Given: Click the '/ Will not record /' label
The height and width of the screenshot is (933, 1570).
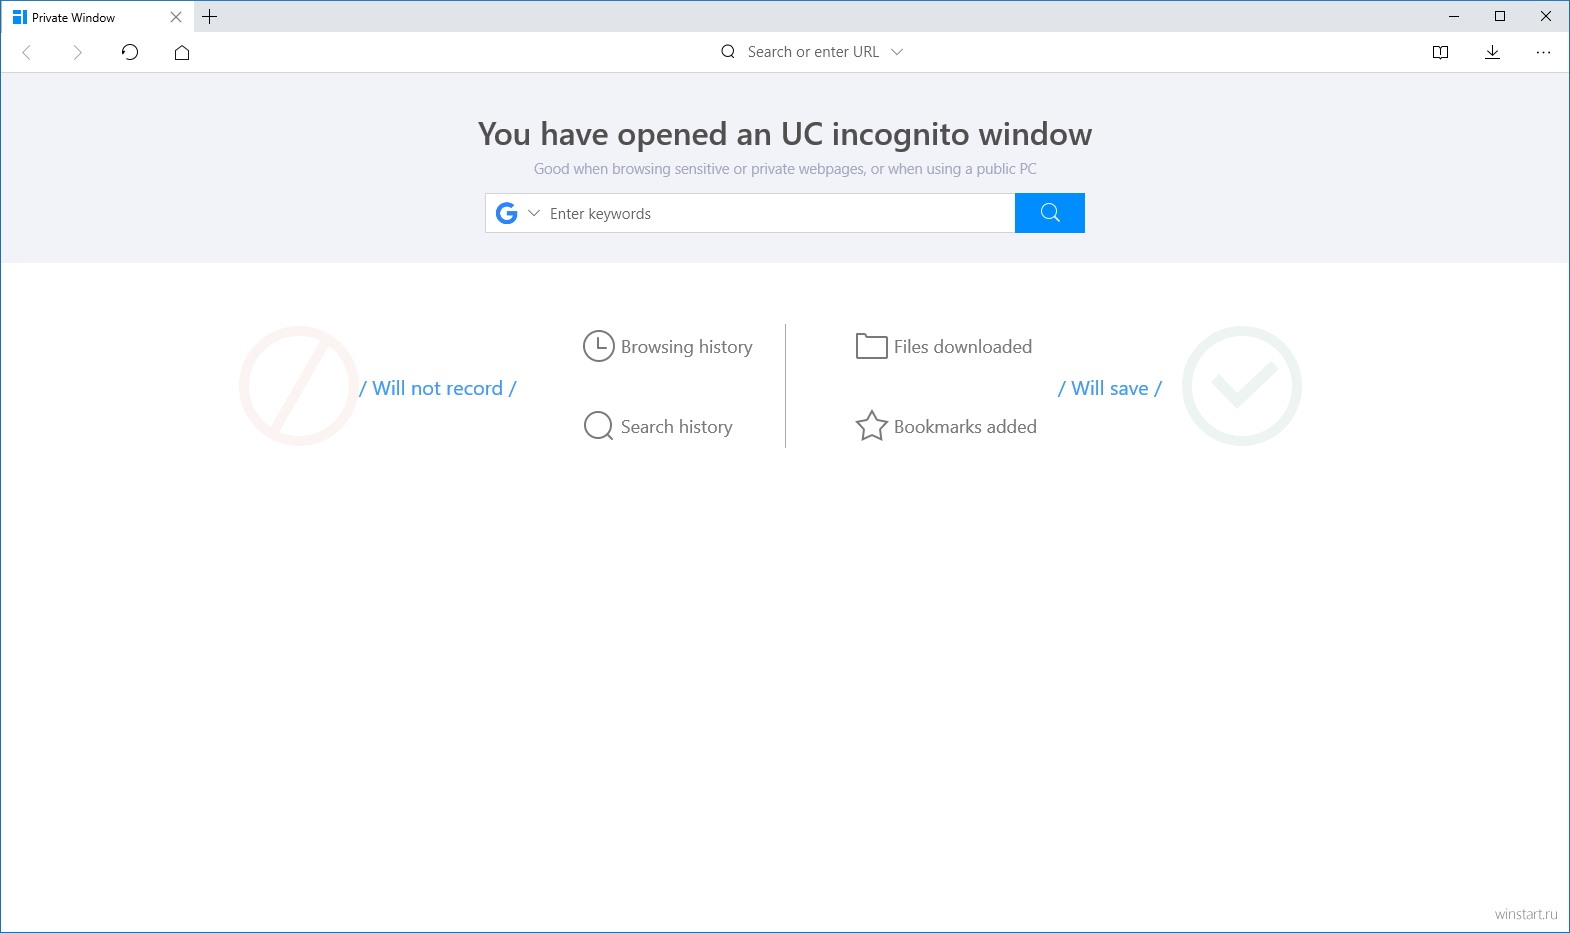Looking at the screenshot, I should click(x=438, y=388).
